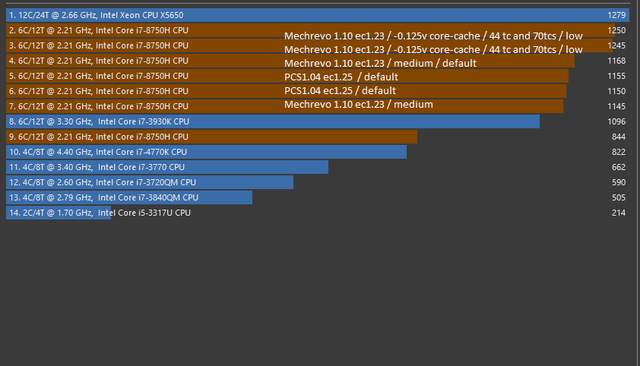Click the score value 1145
The width and height of the screenshot is (640, 366).
click(616, 106)
